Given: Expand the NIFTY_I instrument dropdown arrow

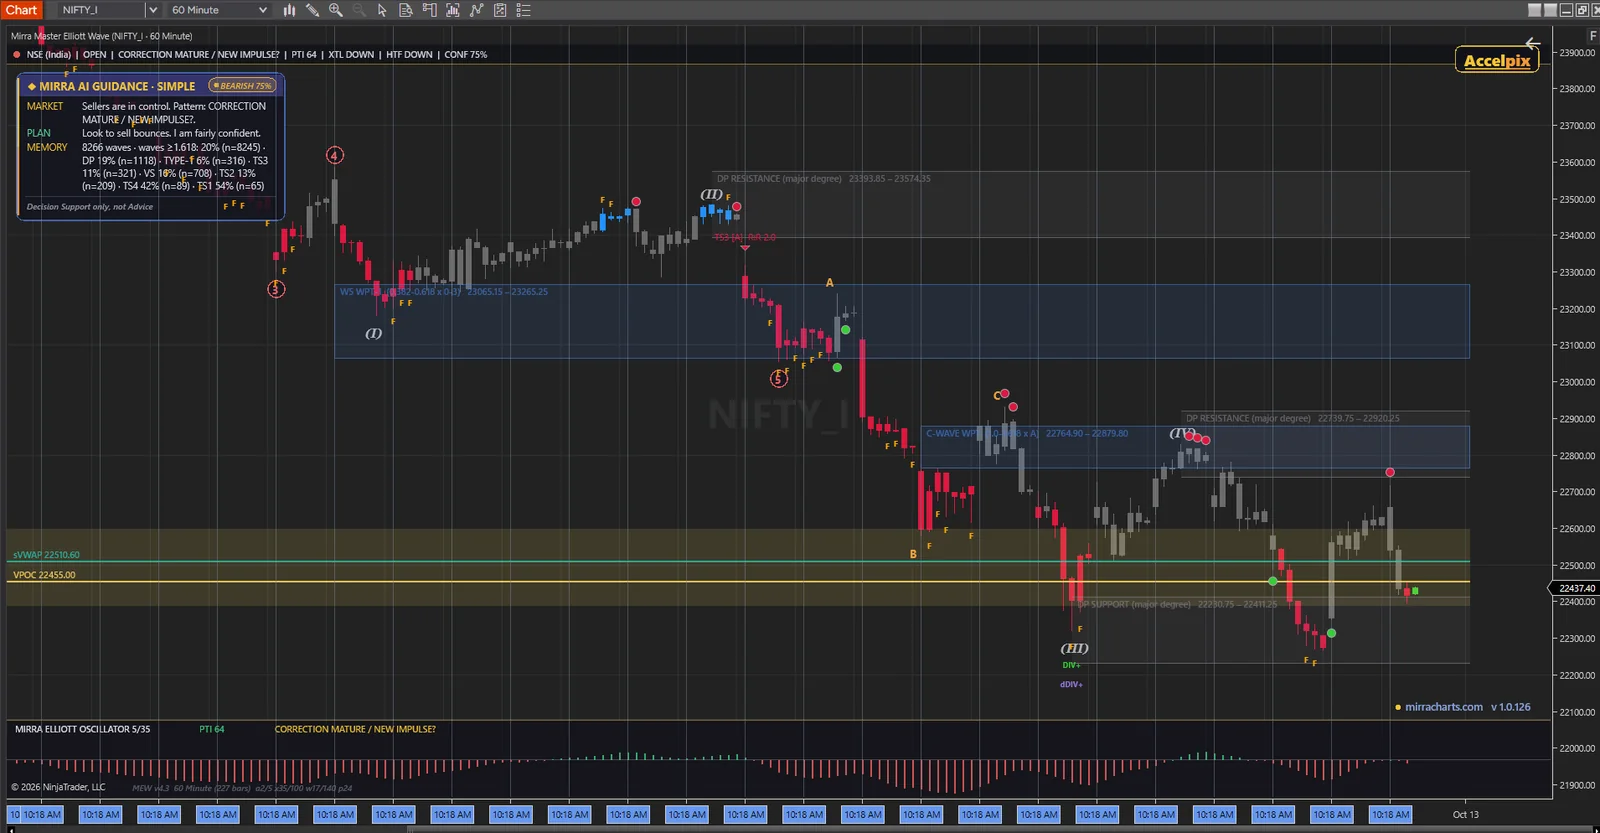Looking at the screenshot, I should click(153, 10).
